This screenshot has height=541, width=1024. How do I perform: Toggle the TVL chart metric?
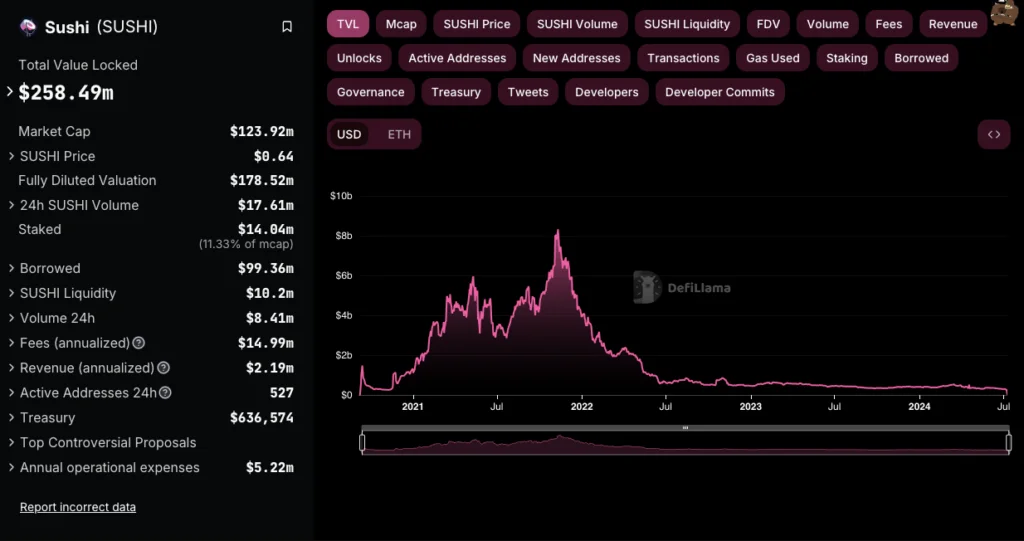click(348, 24)
